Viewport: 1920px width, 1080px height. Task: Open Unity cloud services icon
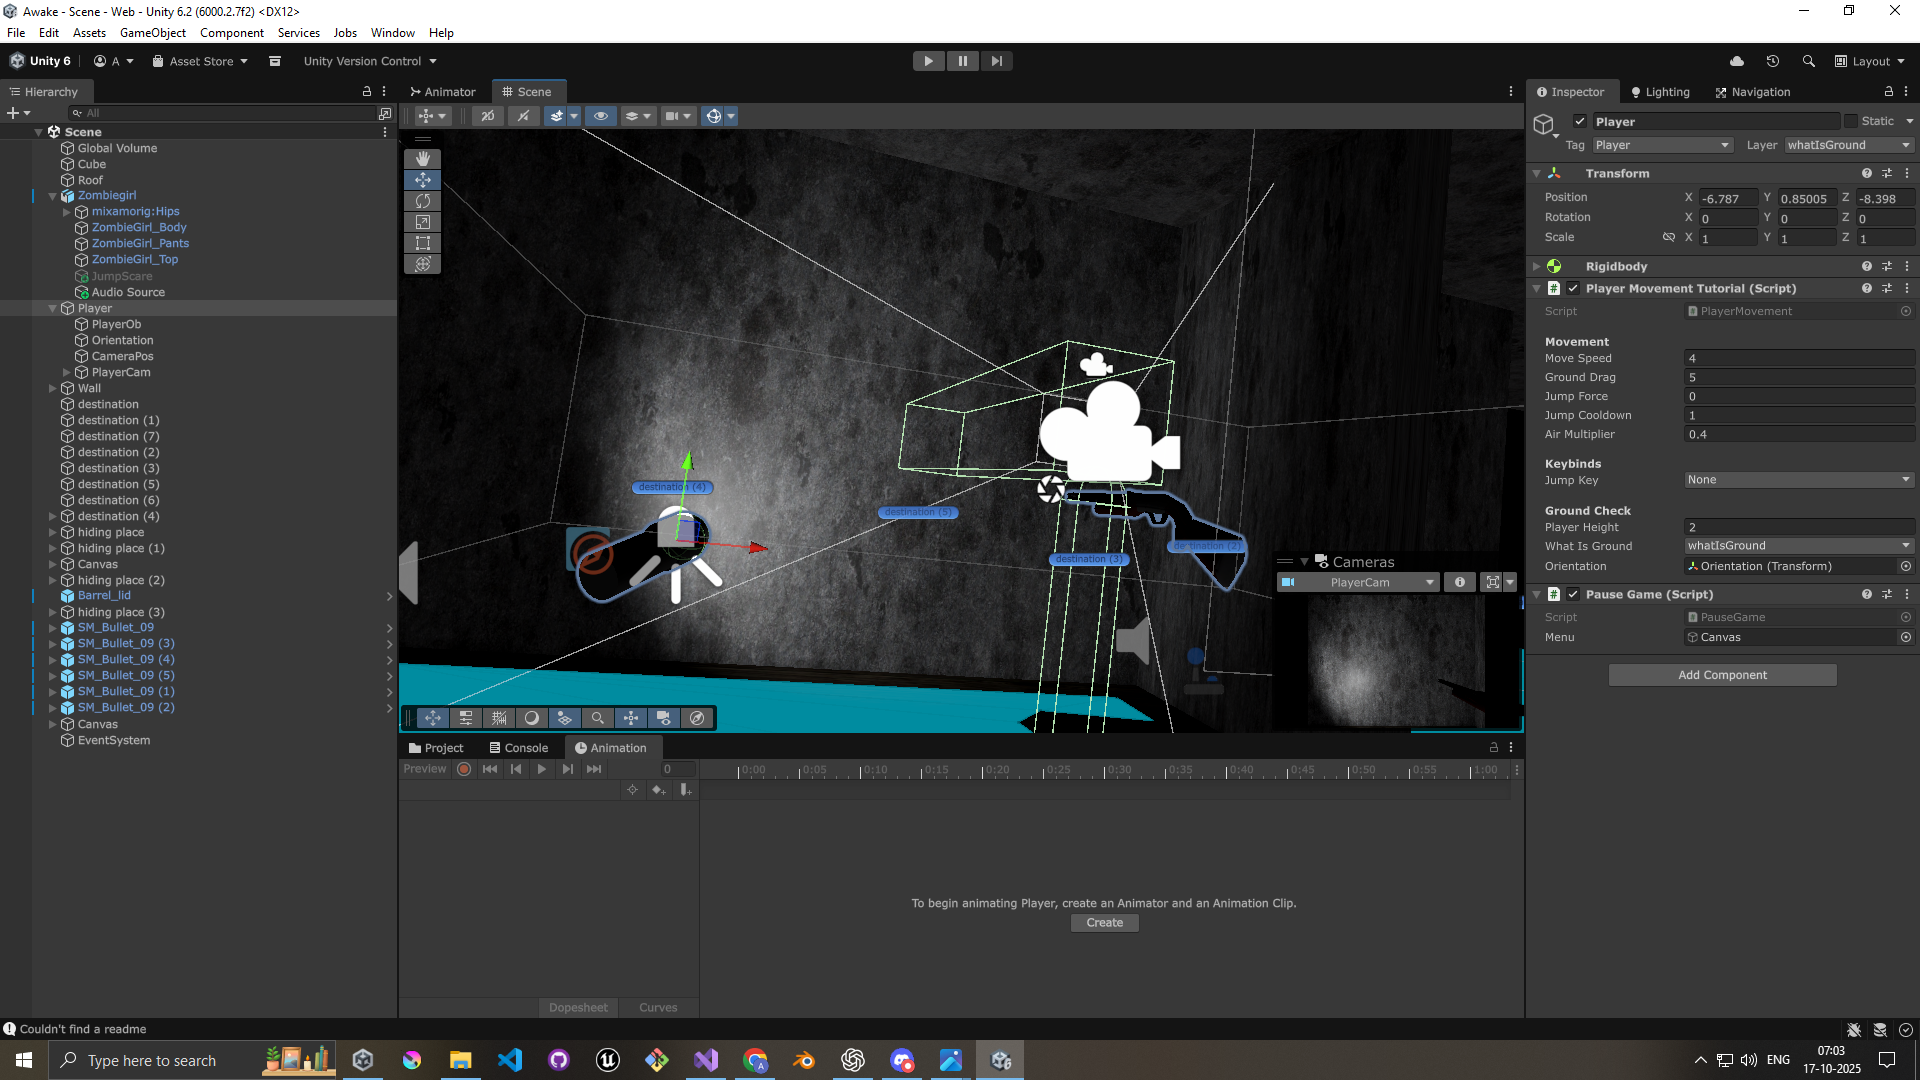[x=1737, y=61]
